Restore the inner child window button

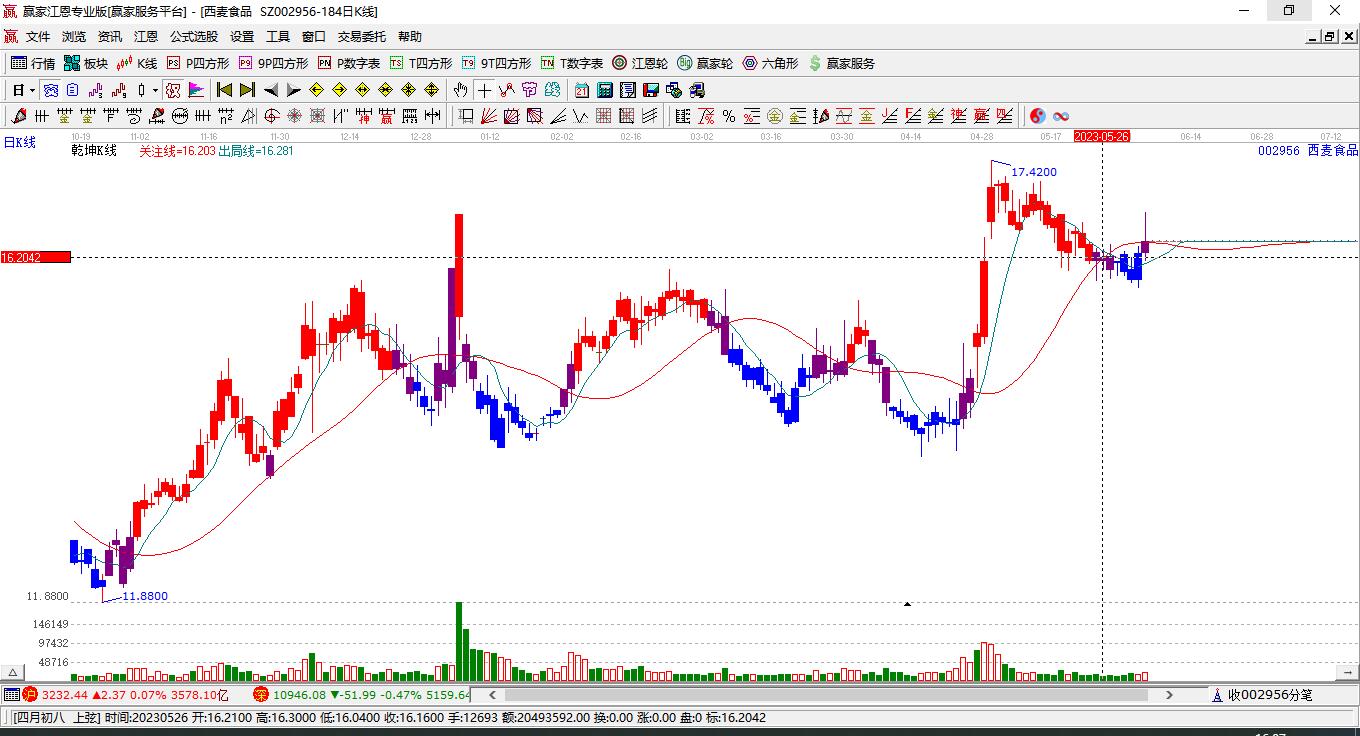click(x=1330, y=37)
